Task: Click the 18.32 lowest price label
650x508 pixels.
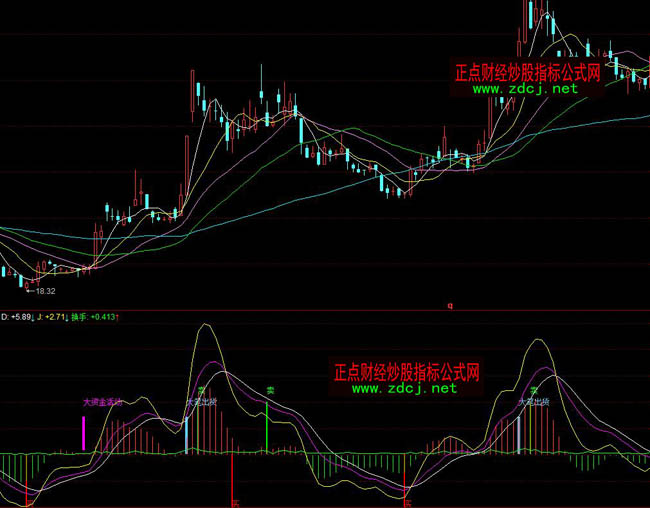Action: (x=42, y=291)
